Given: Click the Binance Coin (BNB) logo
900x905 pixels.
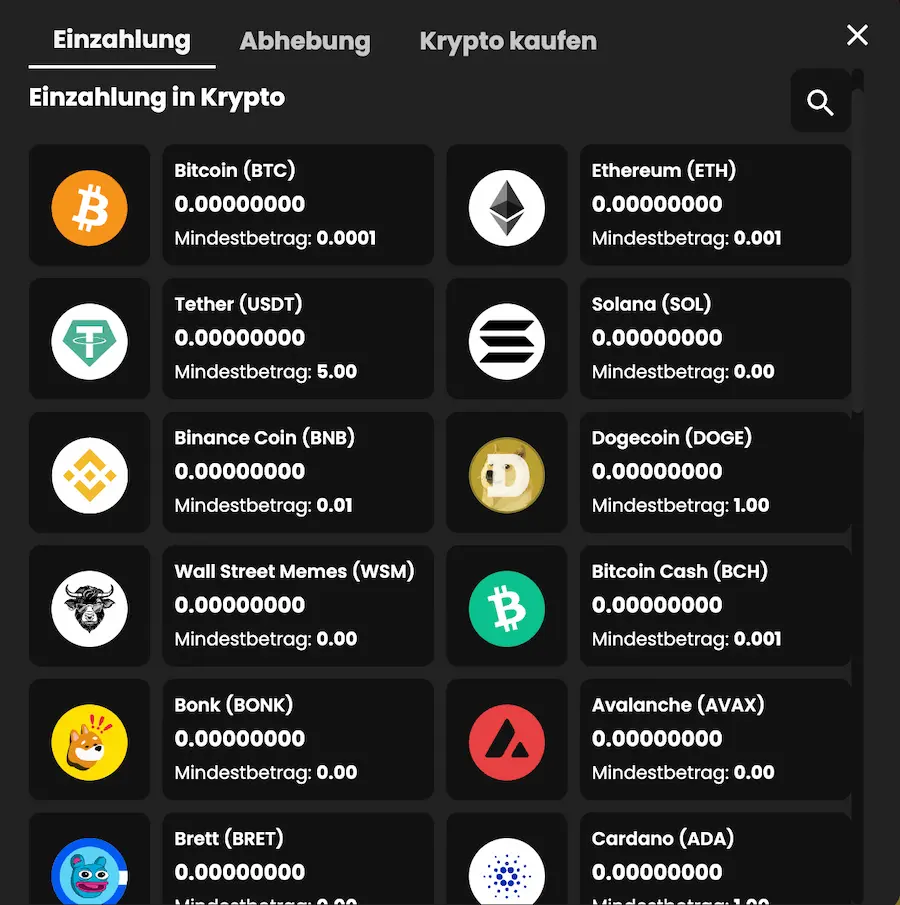Looking at the screenshot, I should tap(89, 472).
